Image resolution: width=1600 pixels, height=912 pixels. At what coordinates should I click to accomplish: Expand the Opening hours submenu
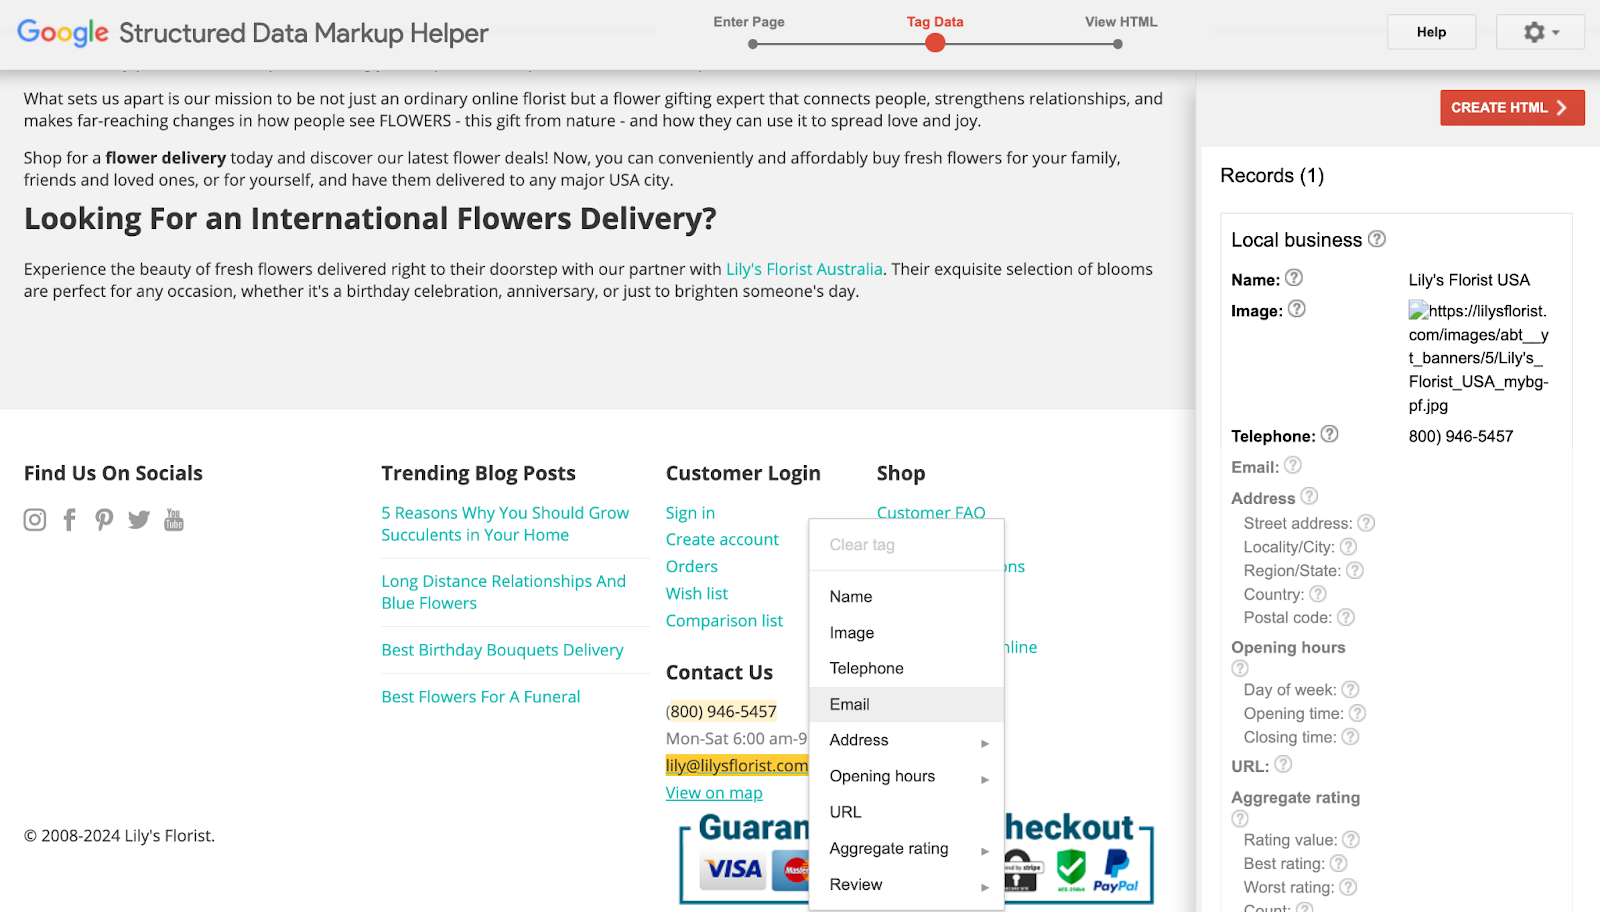point(906,777)
